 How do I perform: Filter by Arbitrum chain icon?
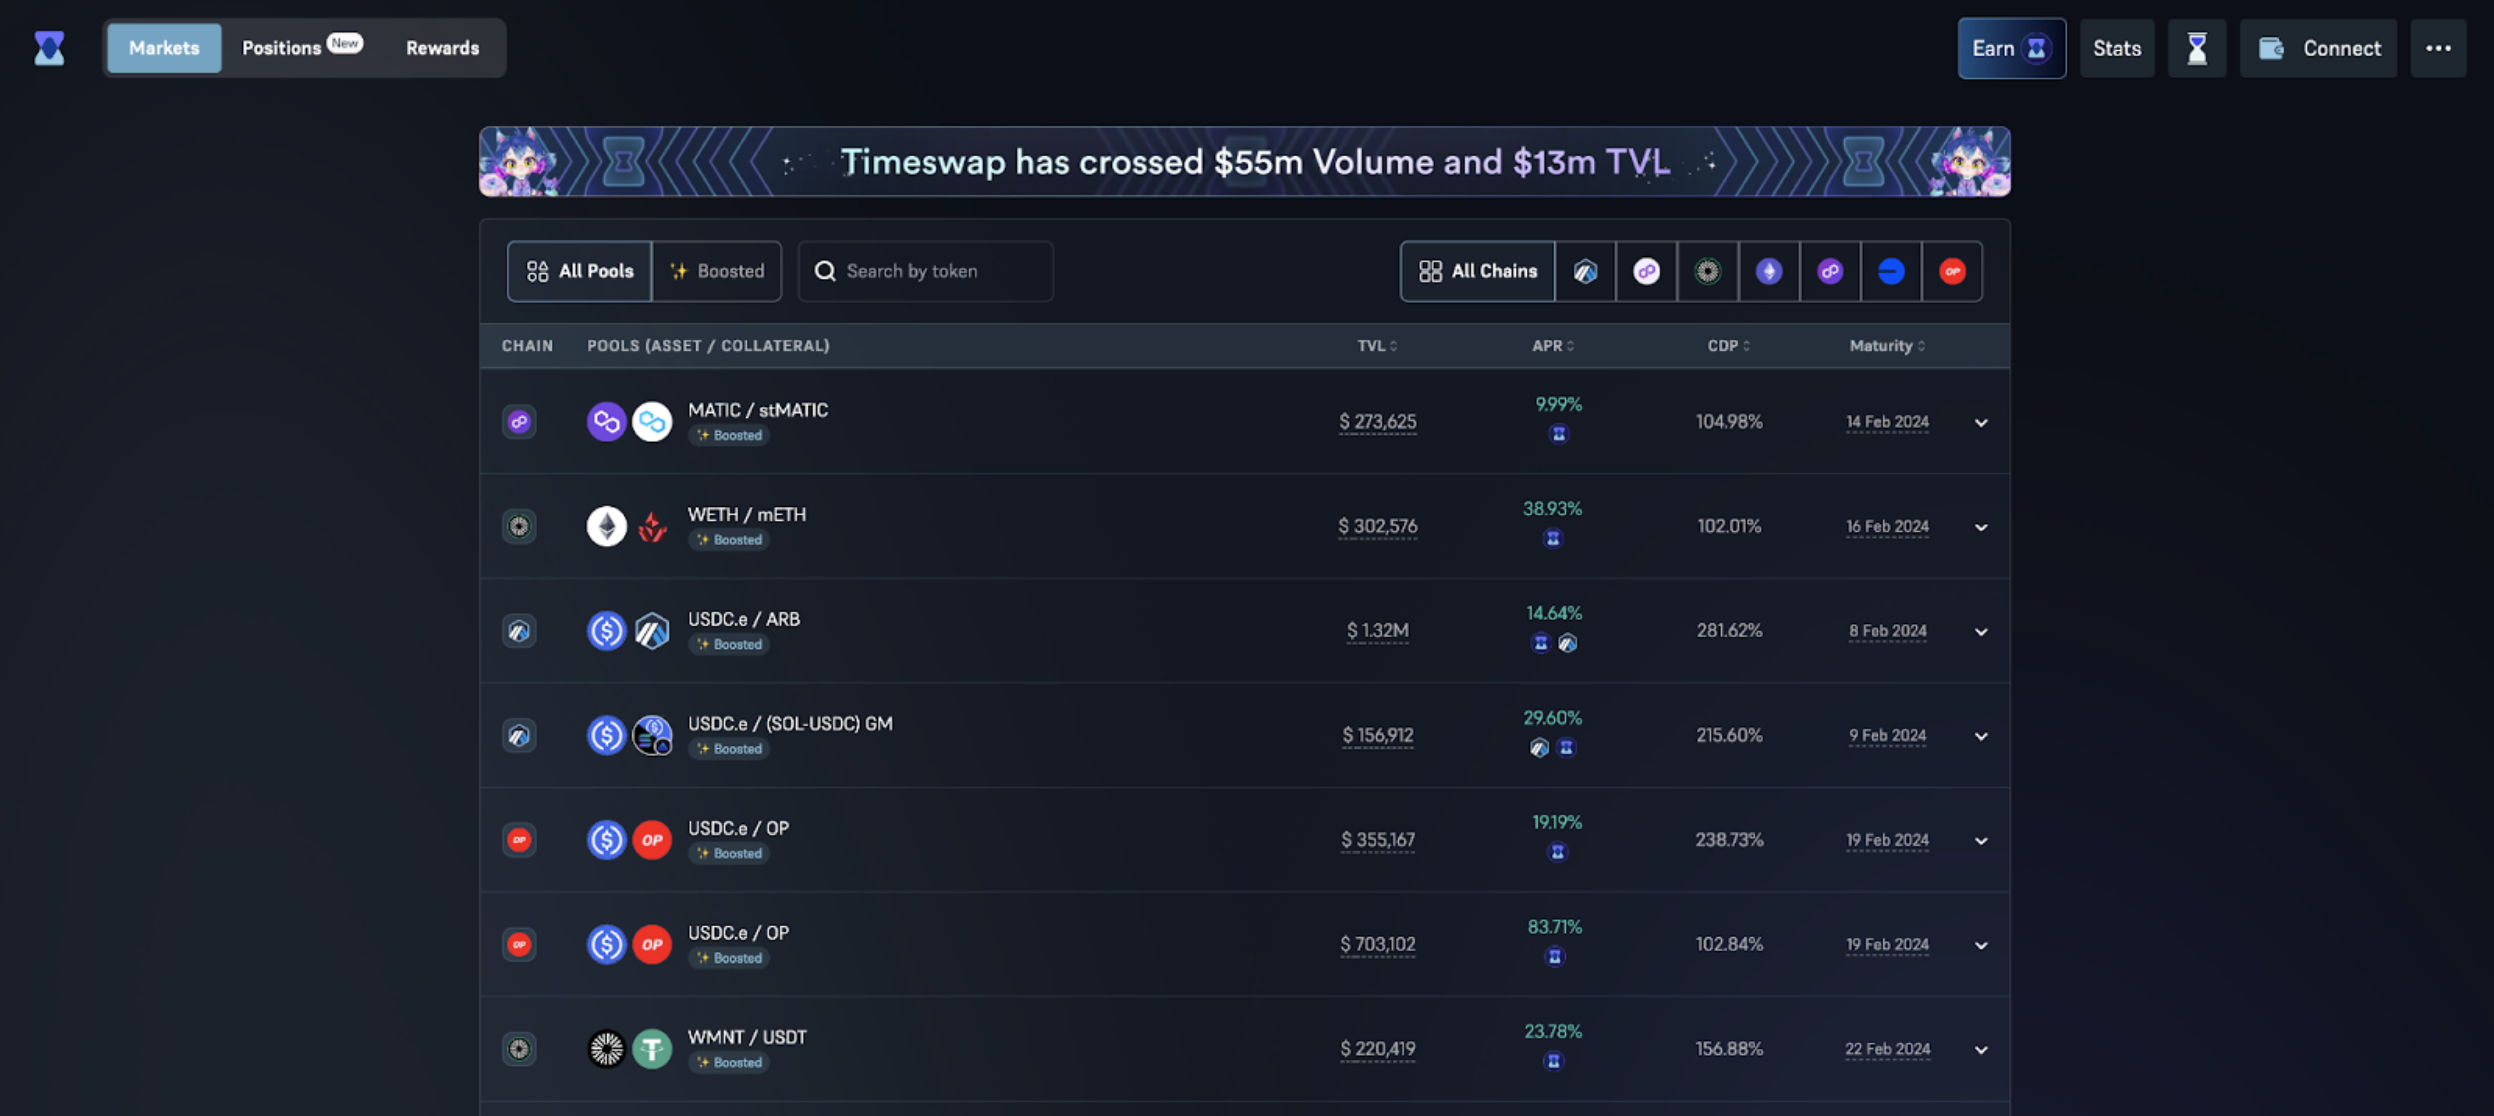tap(1585, 271)
